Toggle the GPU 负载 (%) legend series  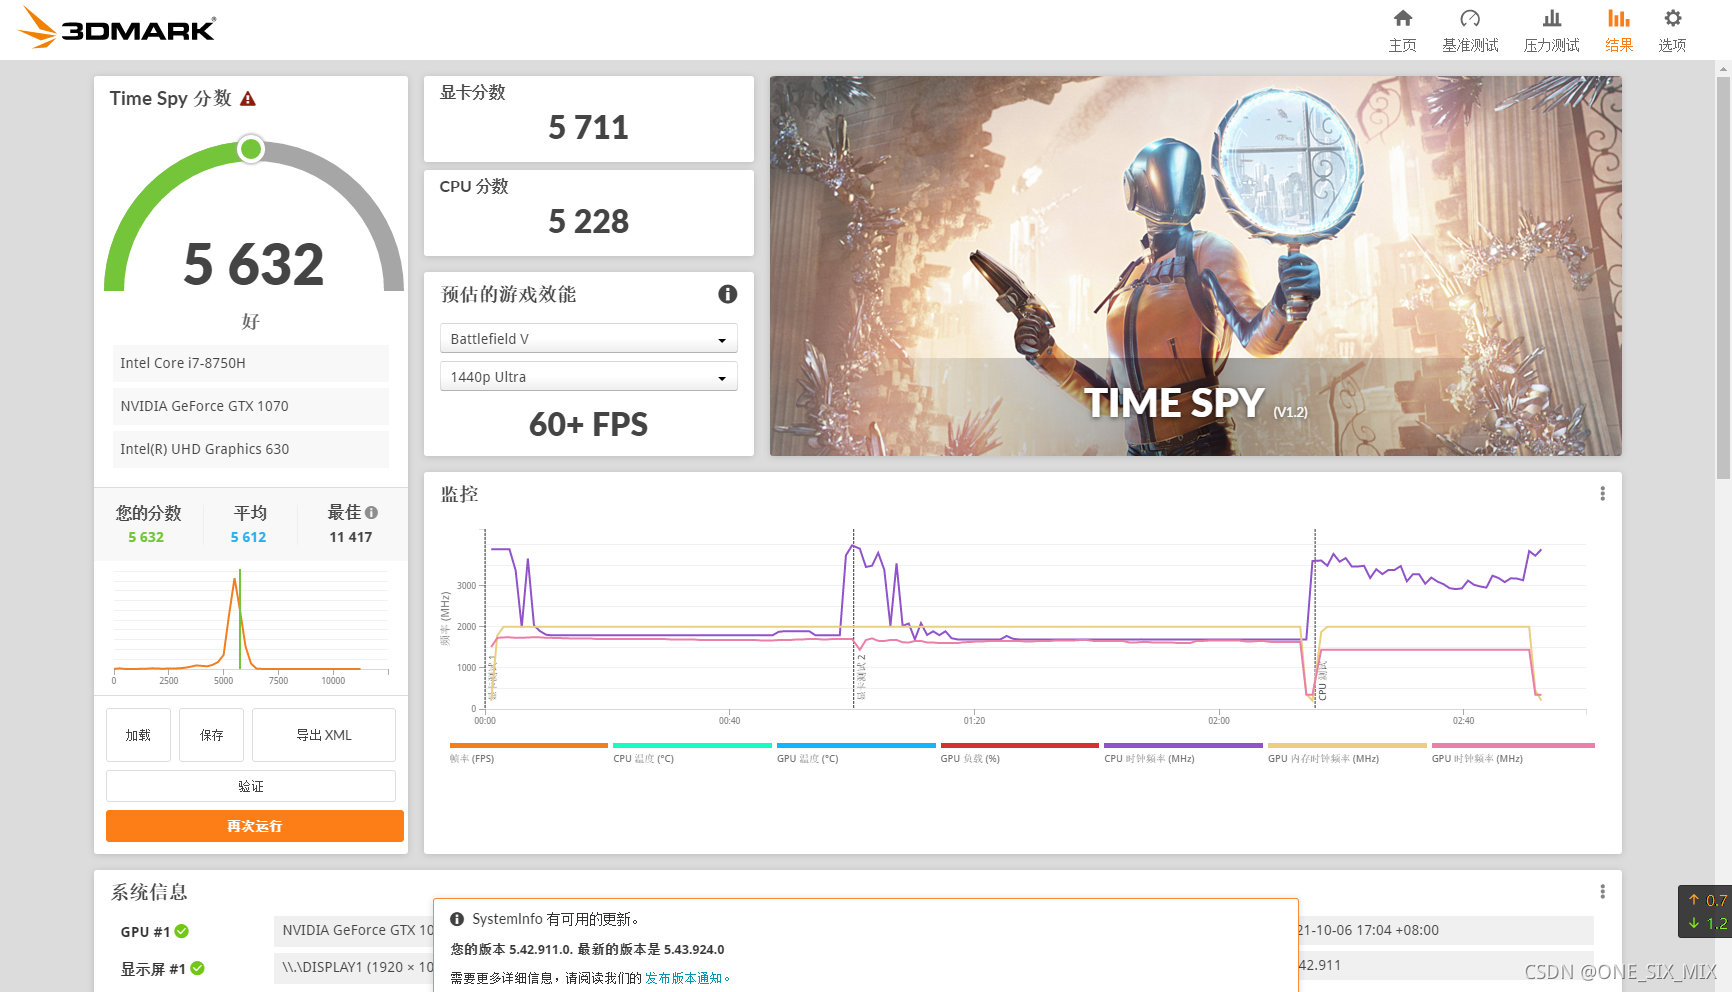point(1019,753)
